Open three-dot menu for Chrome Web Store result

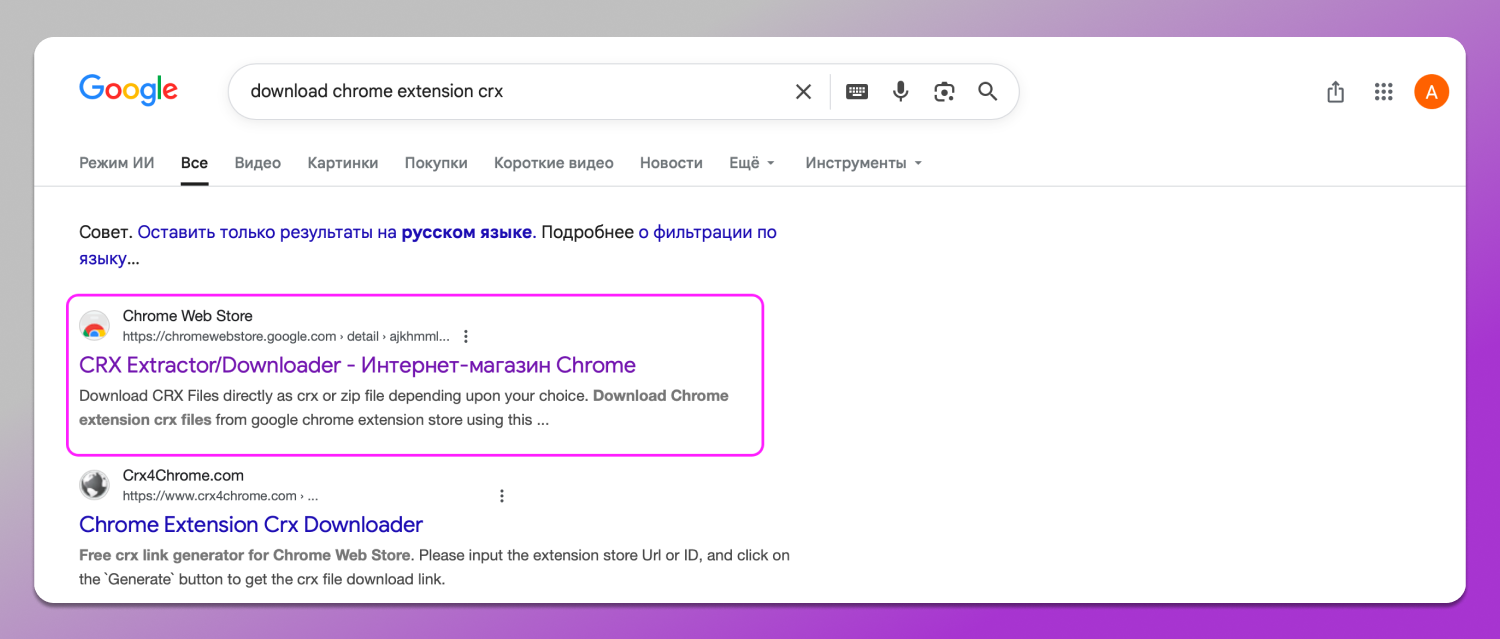(466, 337)
